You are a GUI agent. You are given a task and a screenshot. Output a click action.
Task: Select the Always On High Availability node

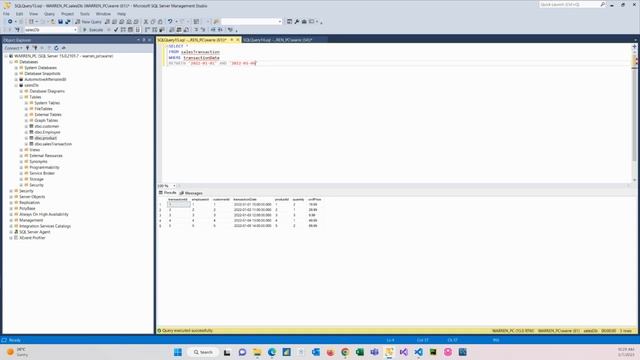coord(44,215)
